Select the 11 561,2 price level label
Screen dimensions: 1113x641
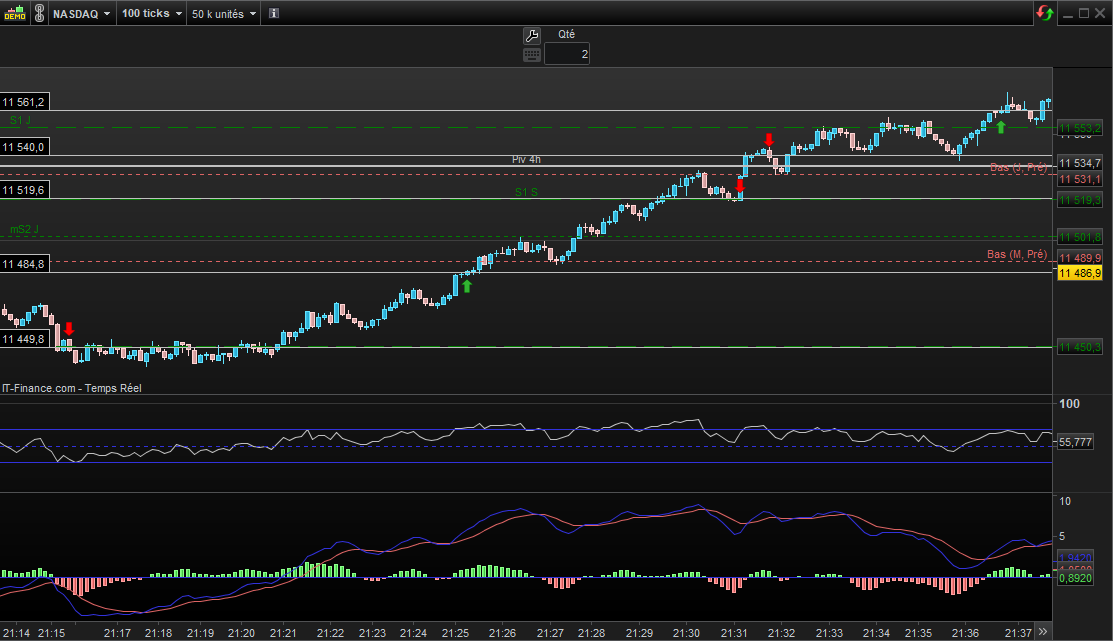pyautogui.click(x=24, y=102)
